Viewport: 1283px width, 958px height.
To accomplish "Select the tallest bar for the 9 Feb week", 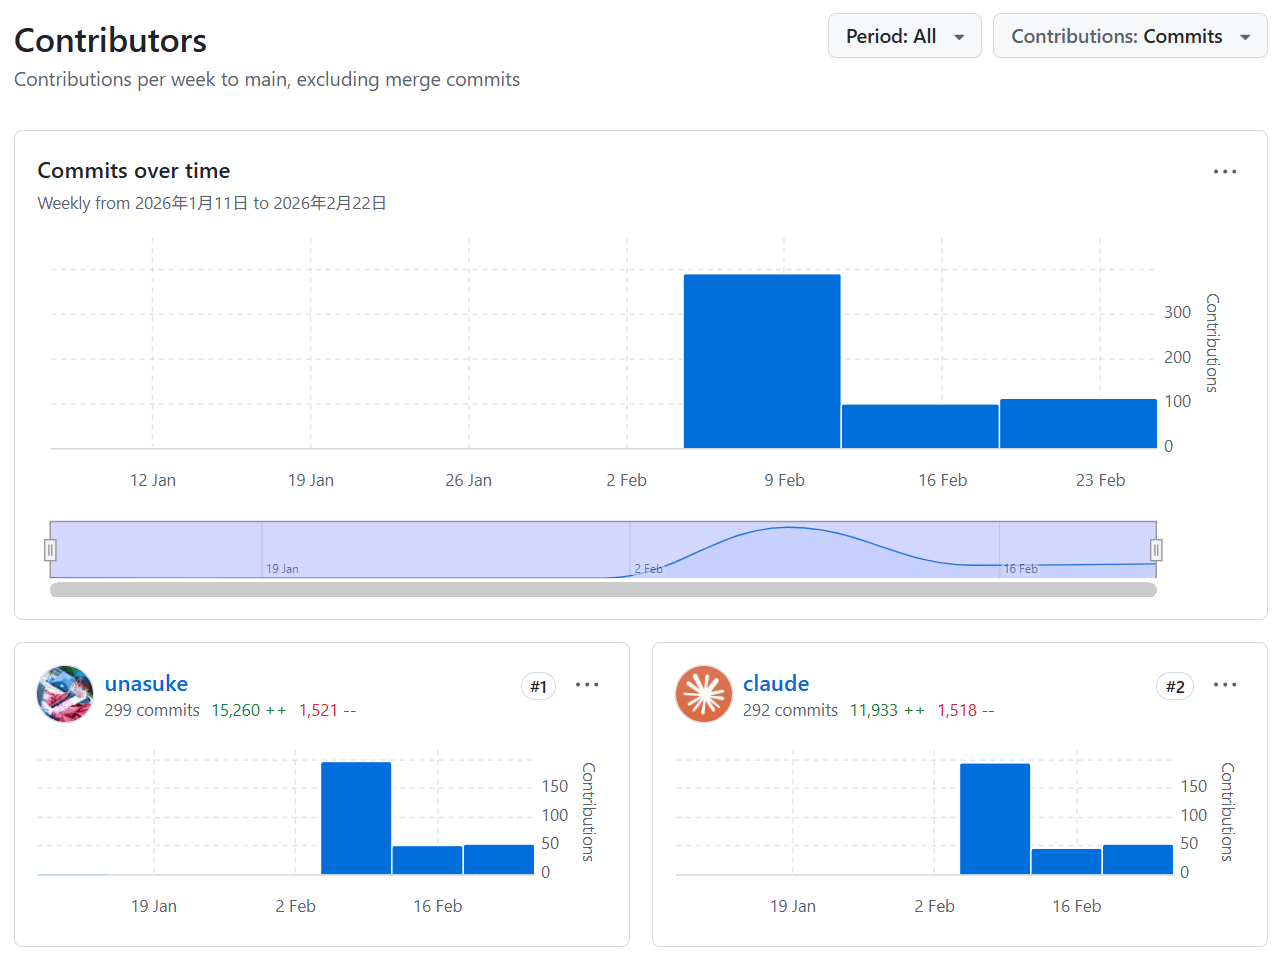I will (x=762, y=360).
